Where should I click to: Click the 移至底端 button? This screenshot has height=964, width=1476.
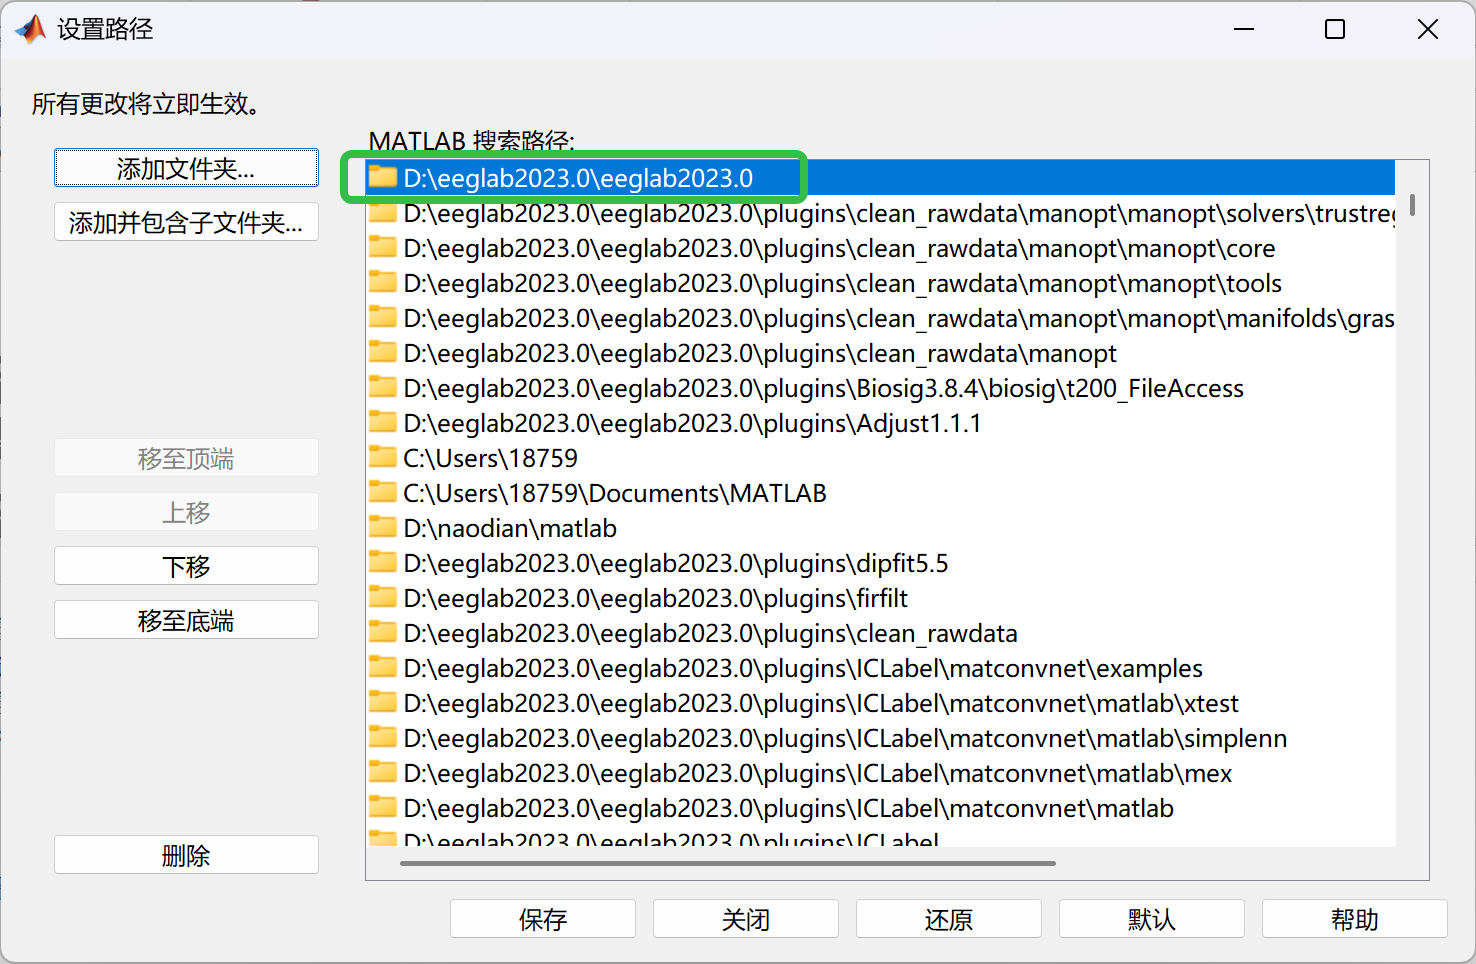pyautogui.click(x=186, y=620)
